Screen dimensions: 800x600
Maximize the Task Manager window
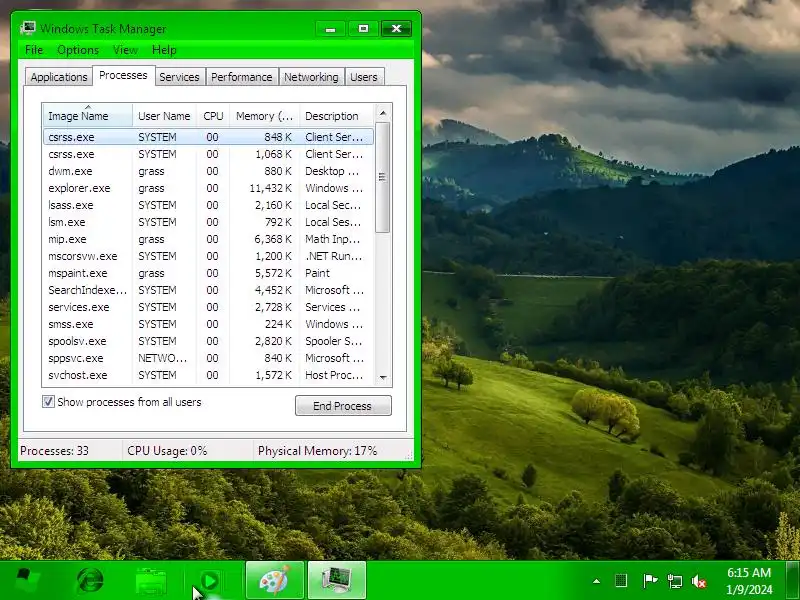(363, 29)
